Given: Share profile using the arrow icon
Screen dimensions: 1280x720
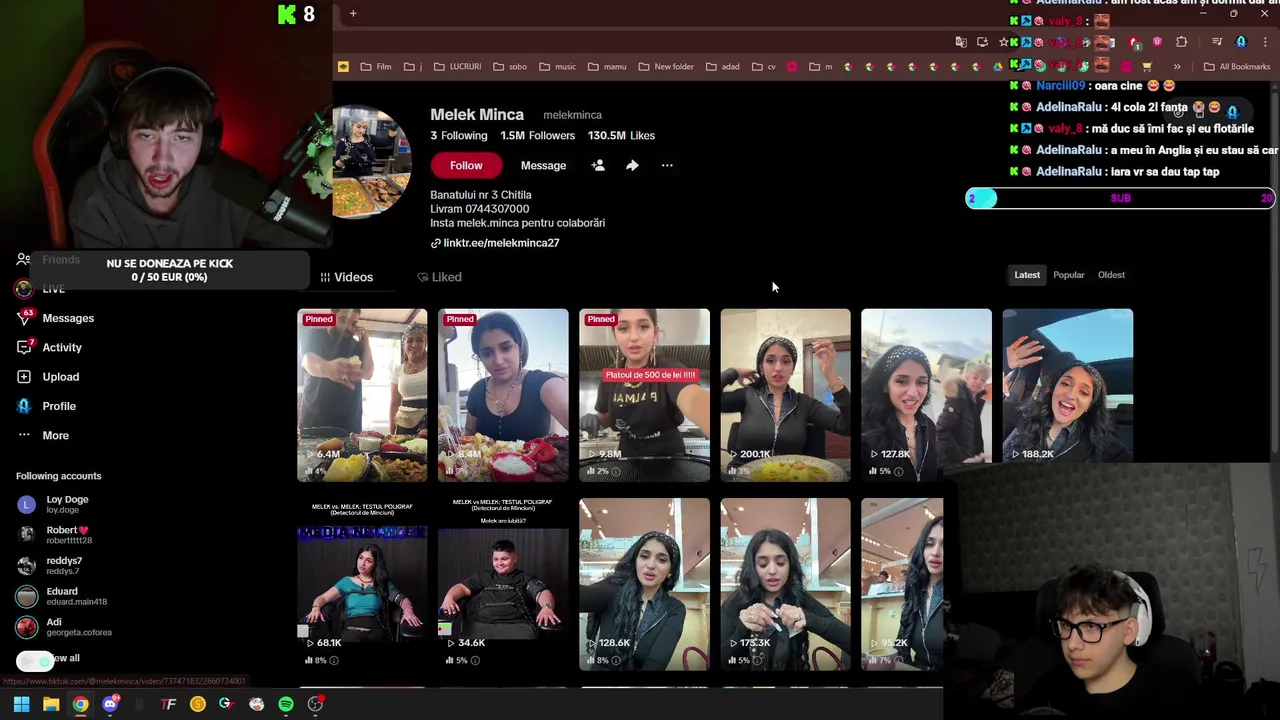Looking at the screenshot, I should pos(632,165).
